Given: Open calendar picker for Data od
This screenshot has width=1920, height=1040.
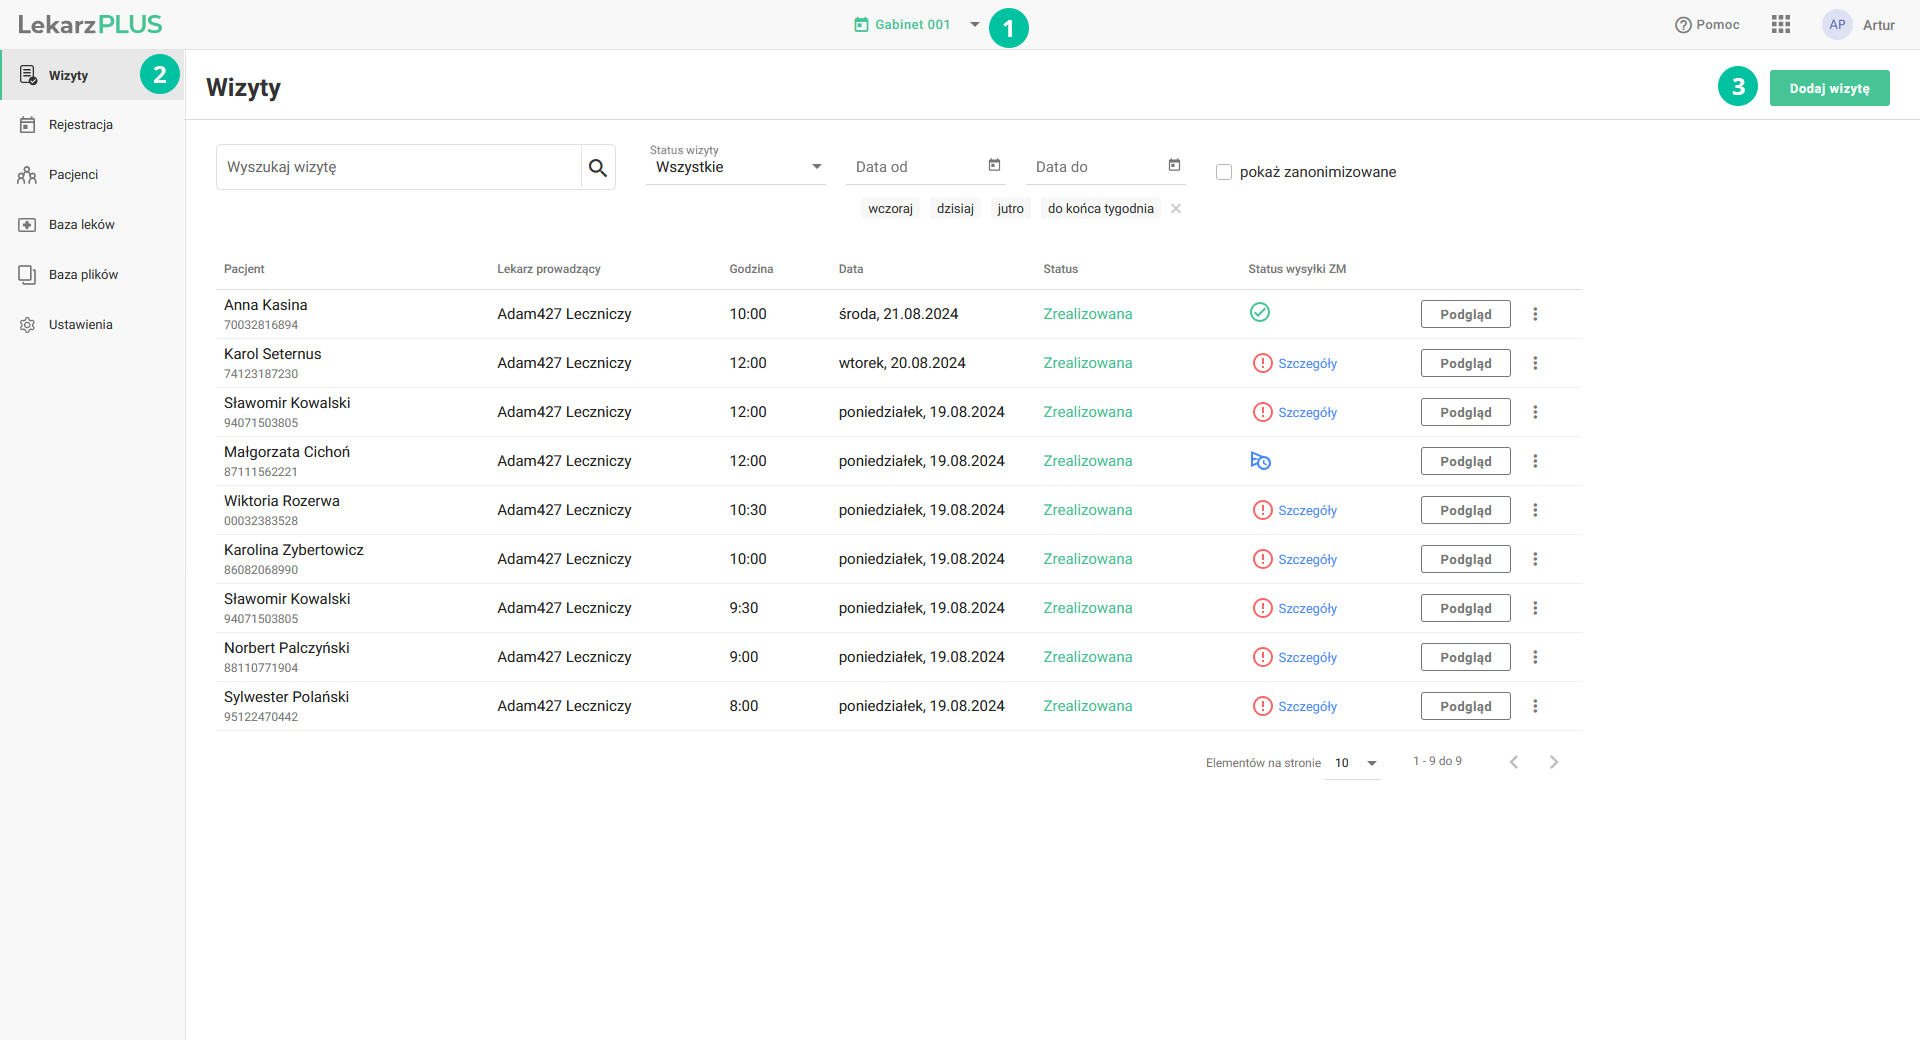Looking at the screenshot, I should [994, 166].
